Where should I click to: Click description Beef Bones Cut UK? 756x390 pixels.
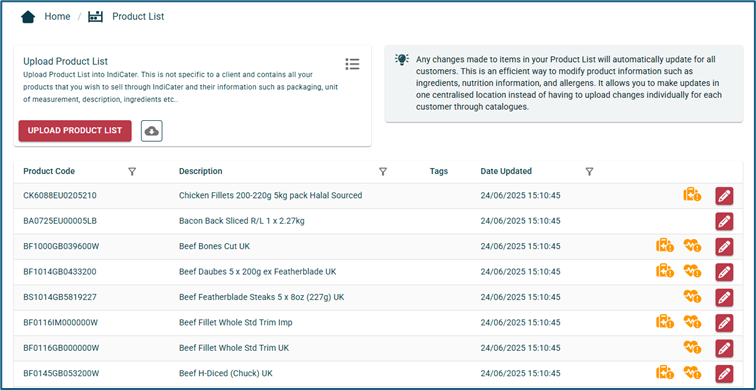pos(215,246)
